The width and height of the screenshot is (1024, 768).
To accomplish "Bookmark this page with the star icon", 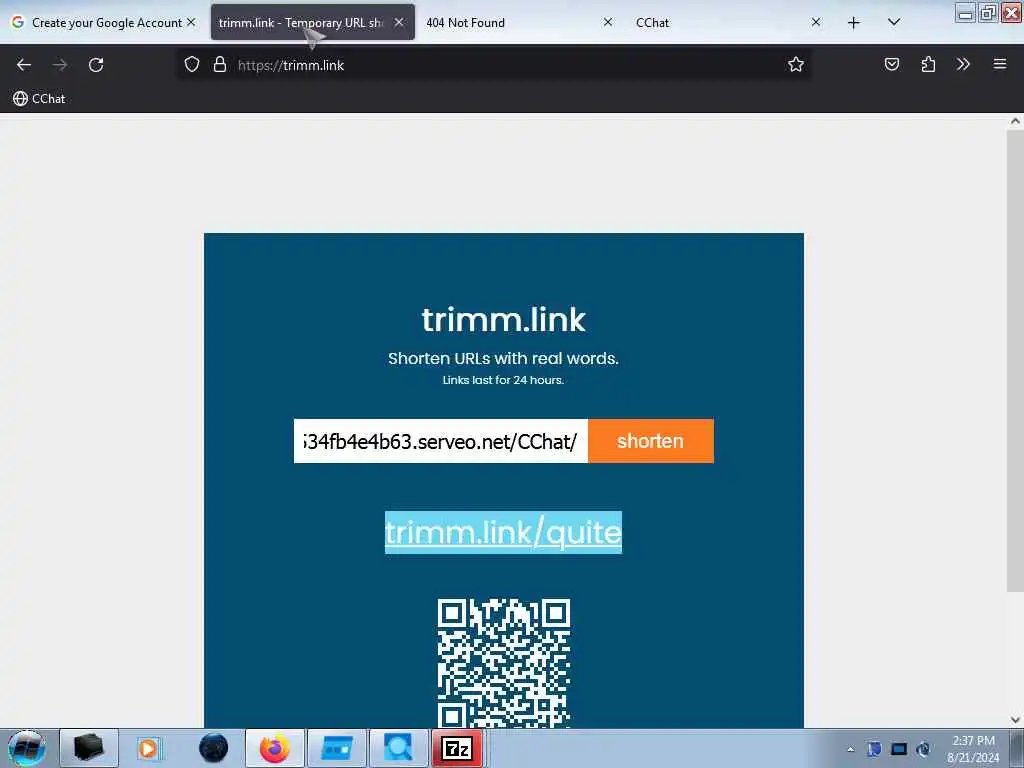I will pyautogui.click(x=795, y=65).
